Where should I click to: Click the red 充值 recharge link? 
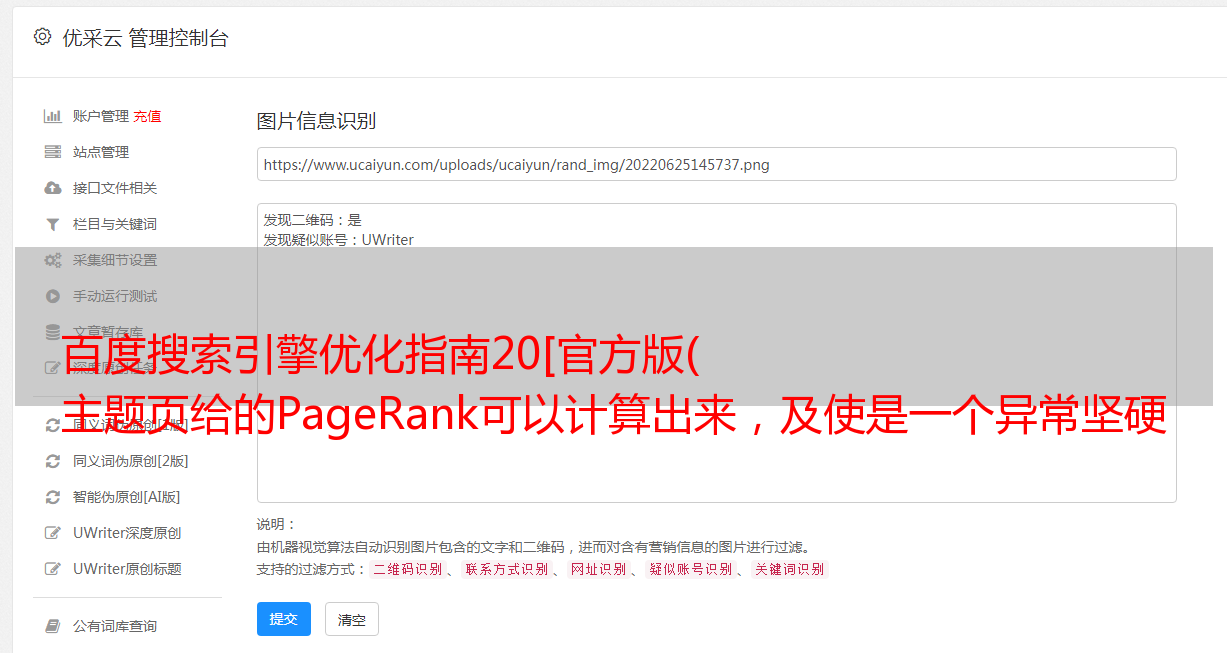[x=147, y=116]
